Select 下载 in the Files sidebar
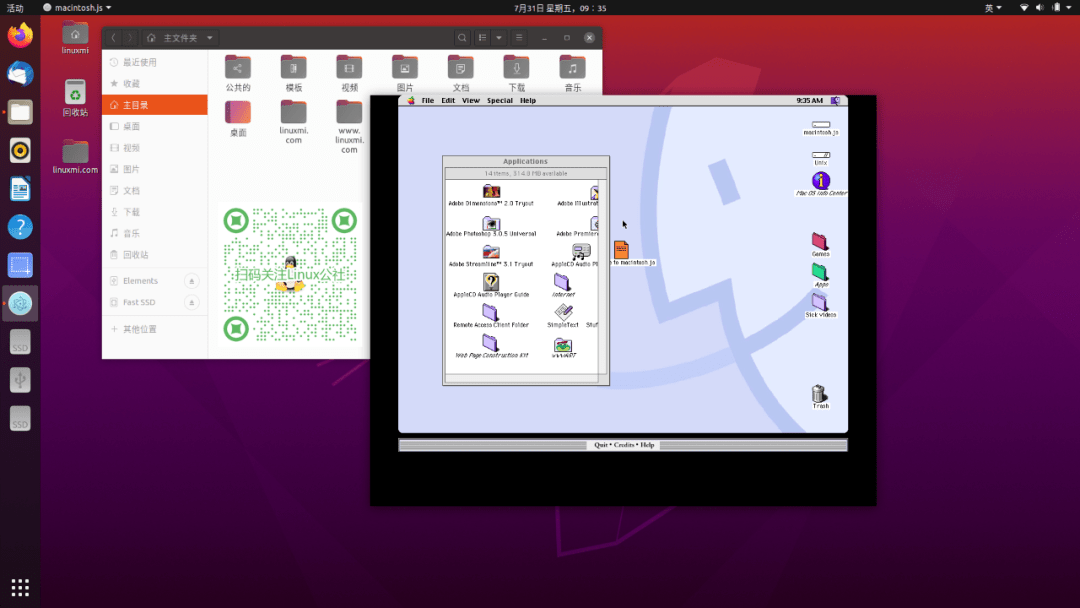Screen dimensions: 1080x608 click(x=155, y=212)
